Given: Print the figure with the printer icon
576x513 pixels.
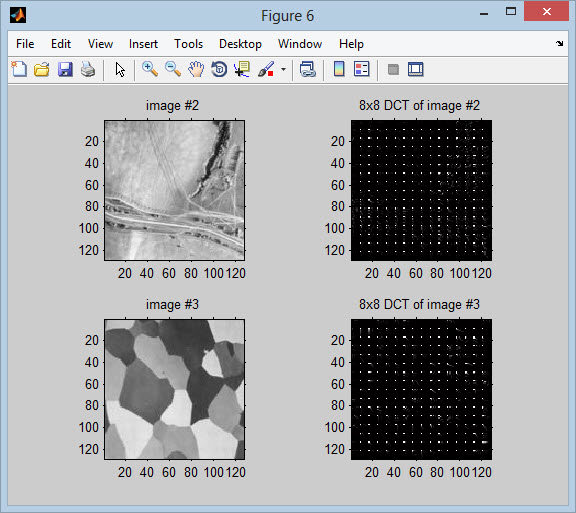Looking at the screenshot, I should click(x=88, y=69).
